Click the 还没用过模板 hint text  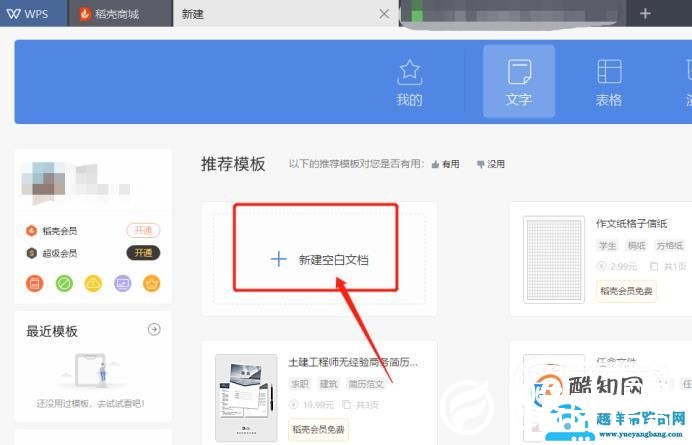coord(91,404)
